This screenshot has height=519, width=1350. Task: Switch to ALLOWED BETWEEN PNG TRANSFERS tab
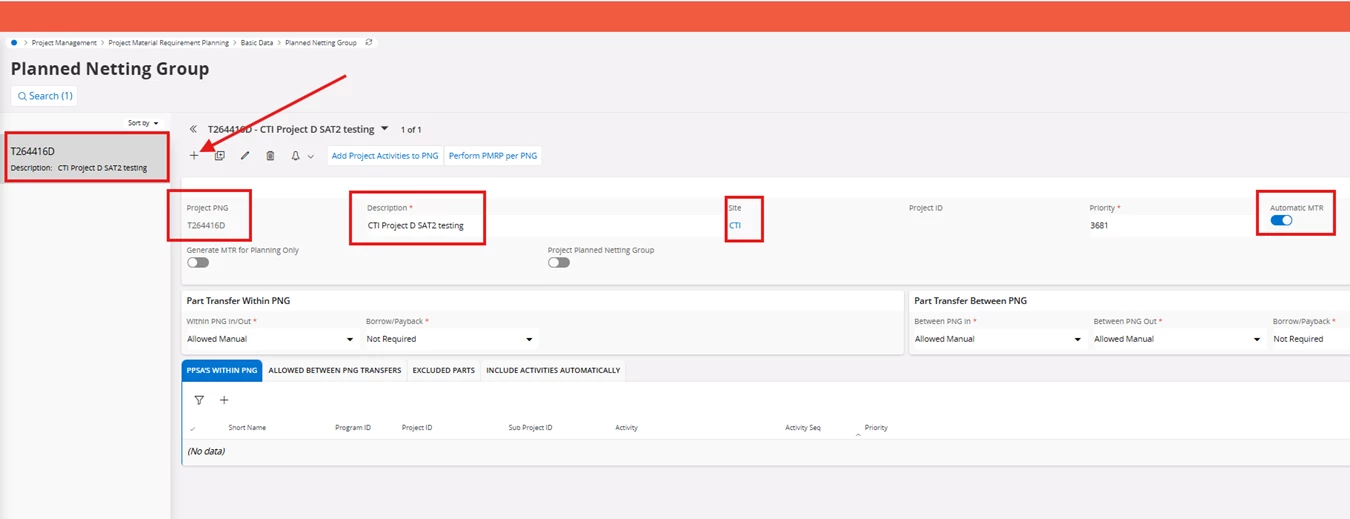[335, 370]
